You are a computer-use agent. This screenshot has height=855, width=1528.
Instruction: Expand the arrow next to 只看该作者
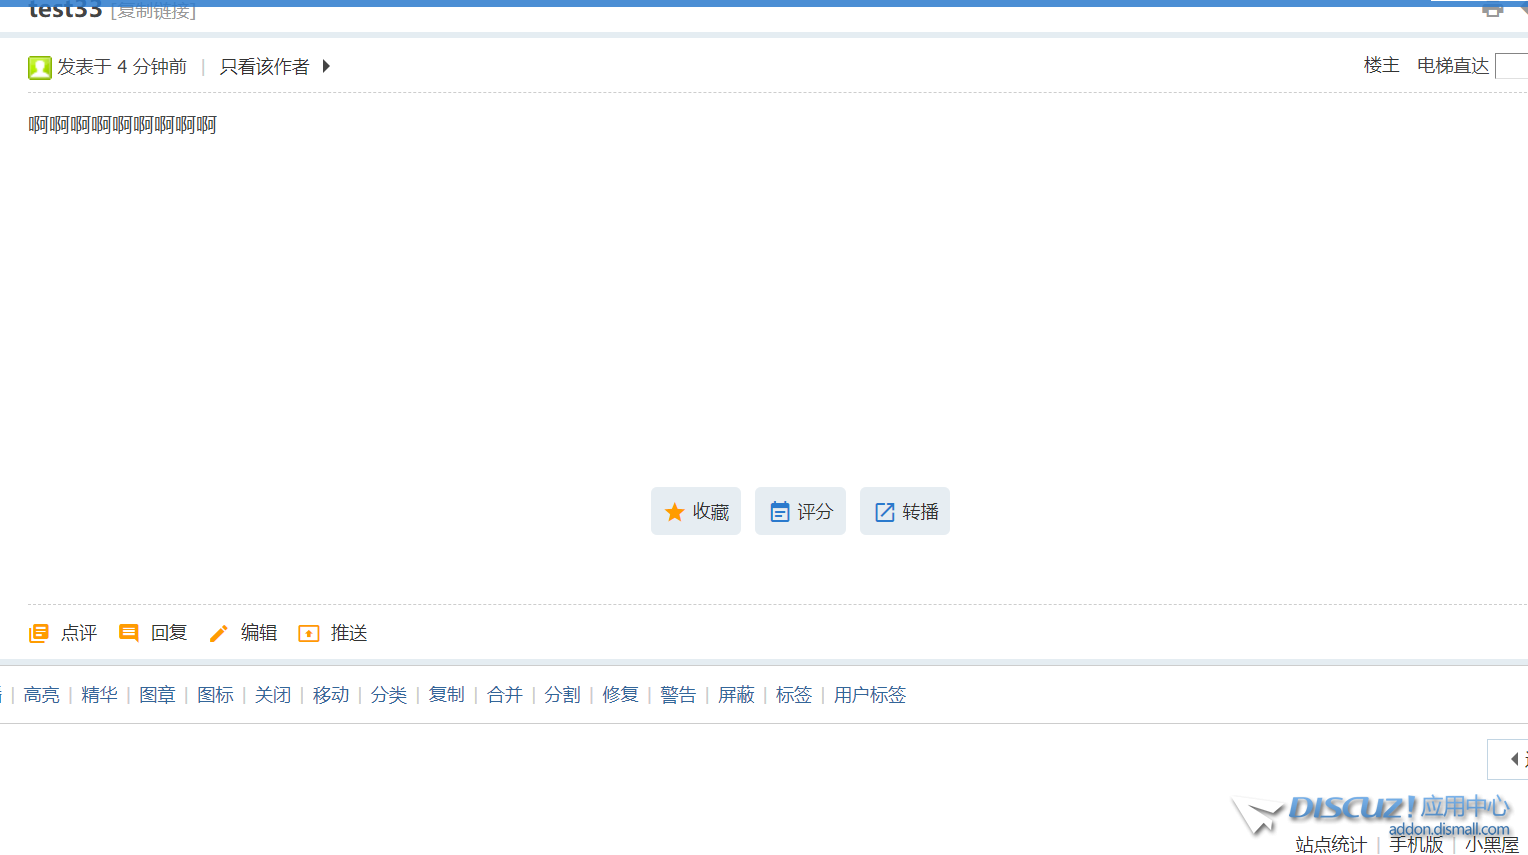[x=326, y=66]
